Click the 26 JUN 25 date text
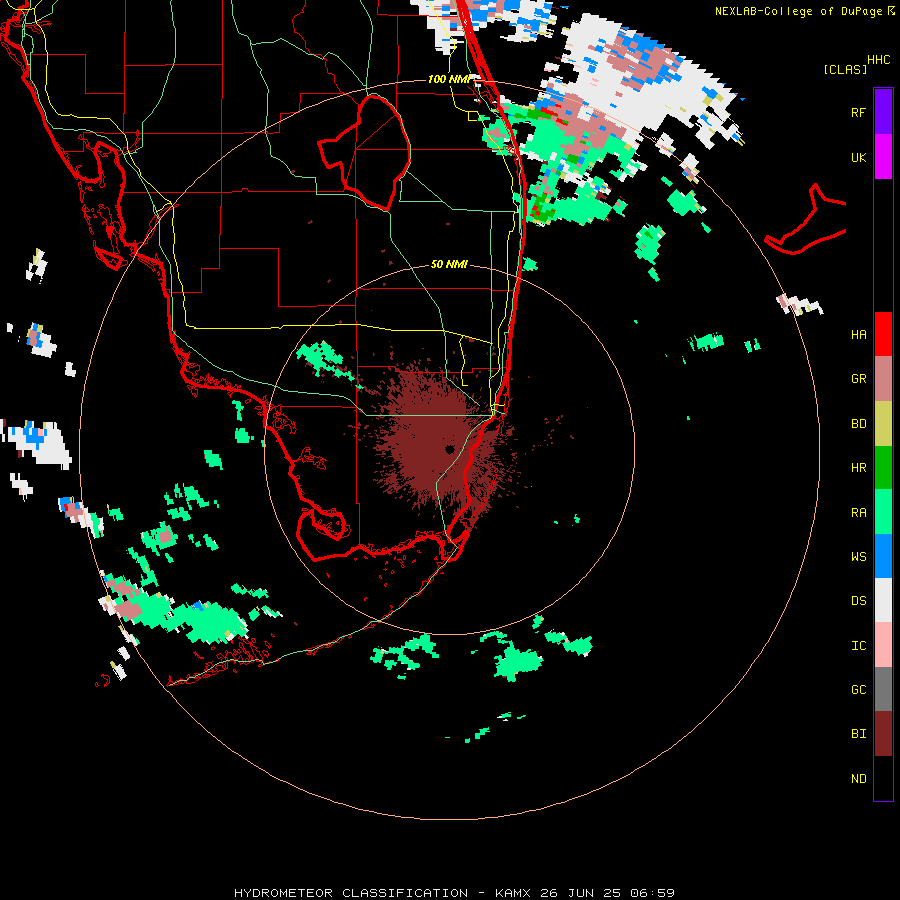This screenshot has width=900, height=900. (580, 893)
